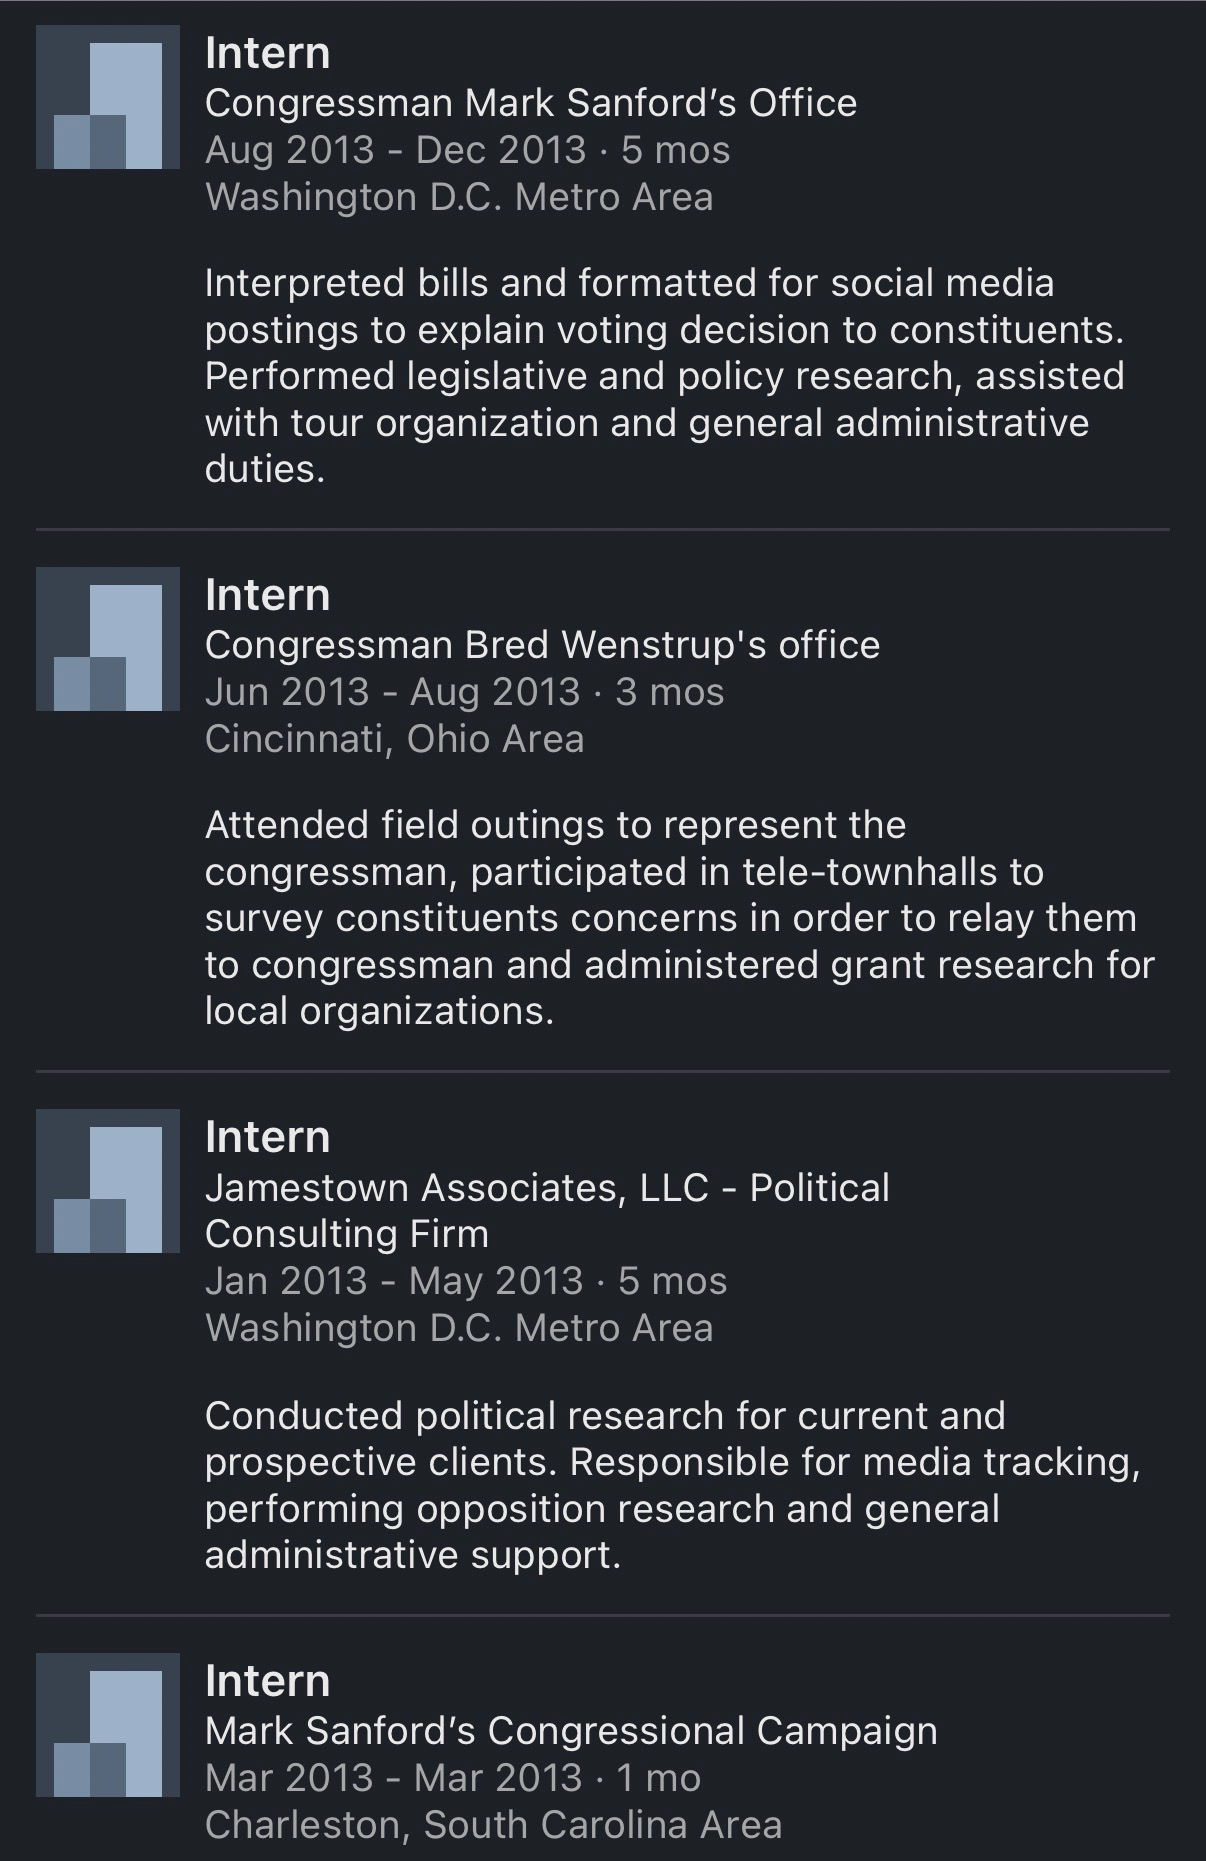The height and width of the screenshot is (1861, 1206).
Task: Open Mark Sanford's Congressional Campaign link
Action: pyautogui.click(x=571, y=1731)
